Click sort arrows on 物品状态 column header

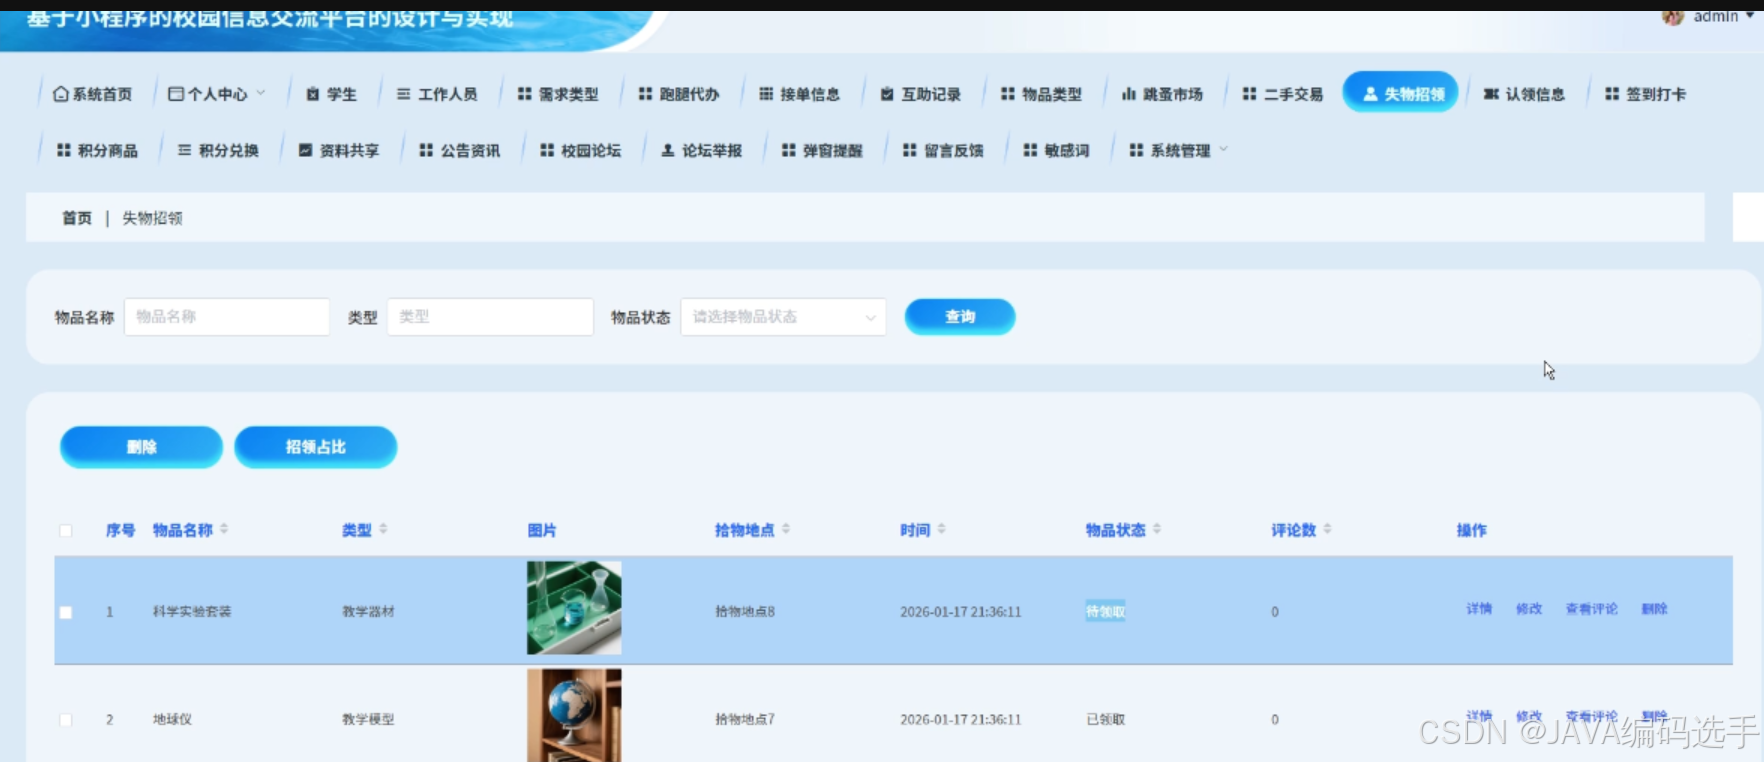[x=1157, y=529]
